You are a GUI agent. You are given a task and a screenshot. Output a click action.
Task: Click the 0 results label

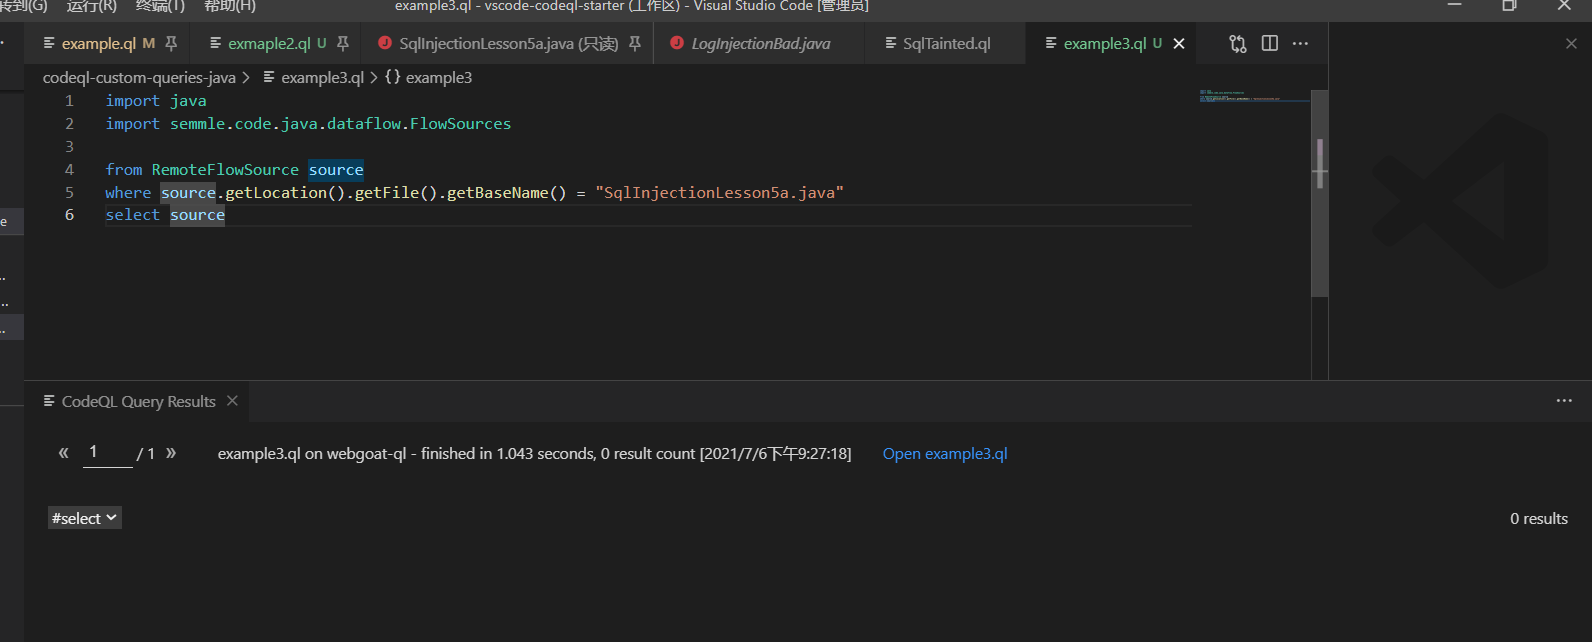1539,519
